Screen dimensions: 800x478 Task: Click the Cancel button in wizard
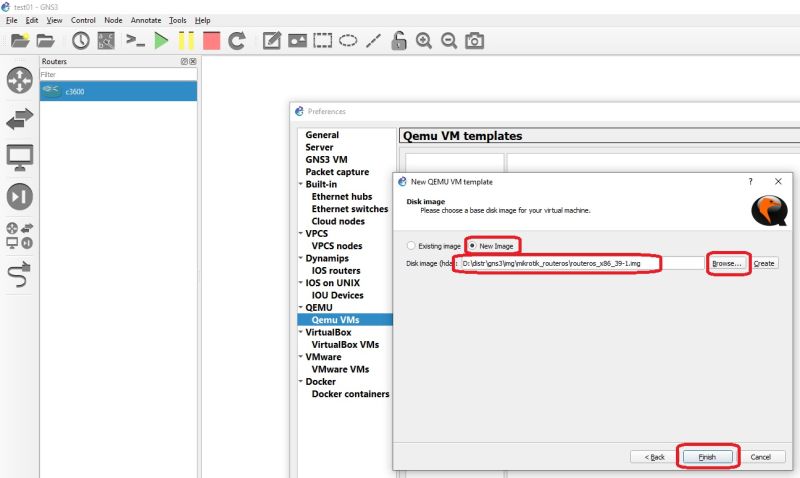tap(760, 457)
